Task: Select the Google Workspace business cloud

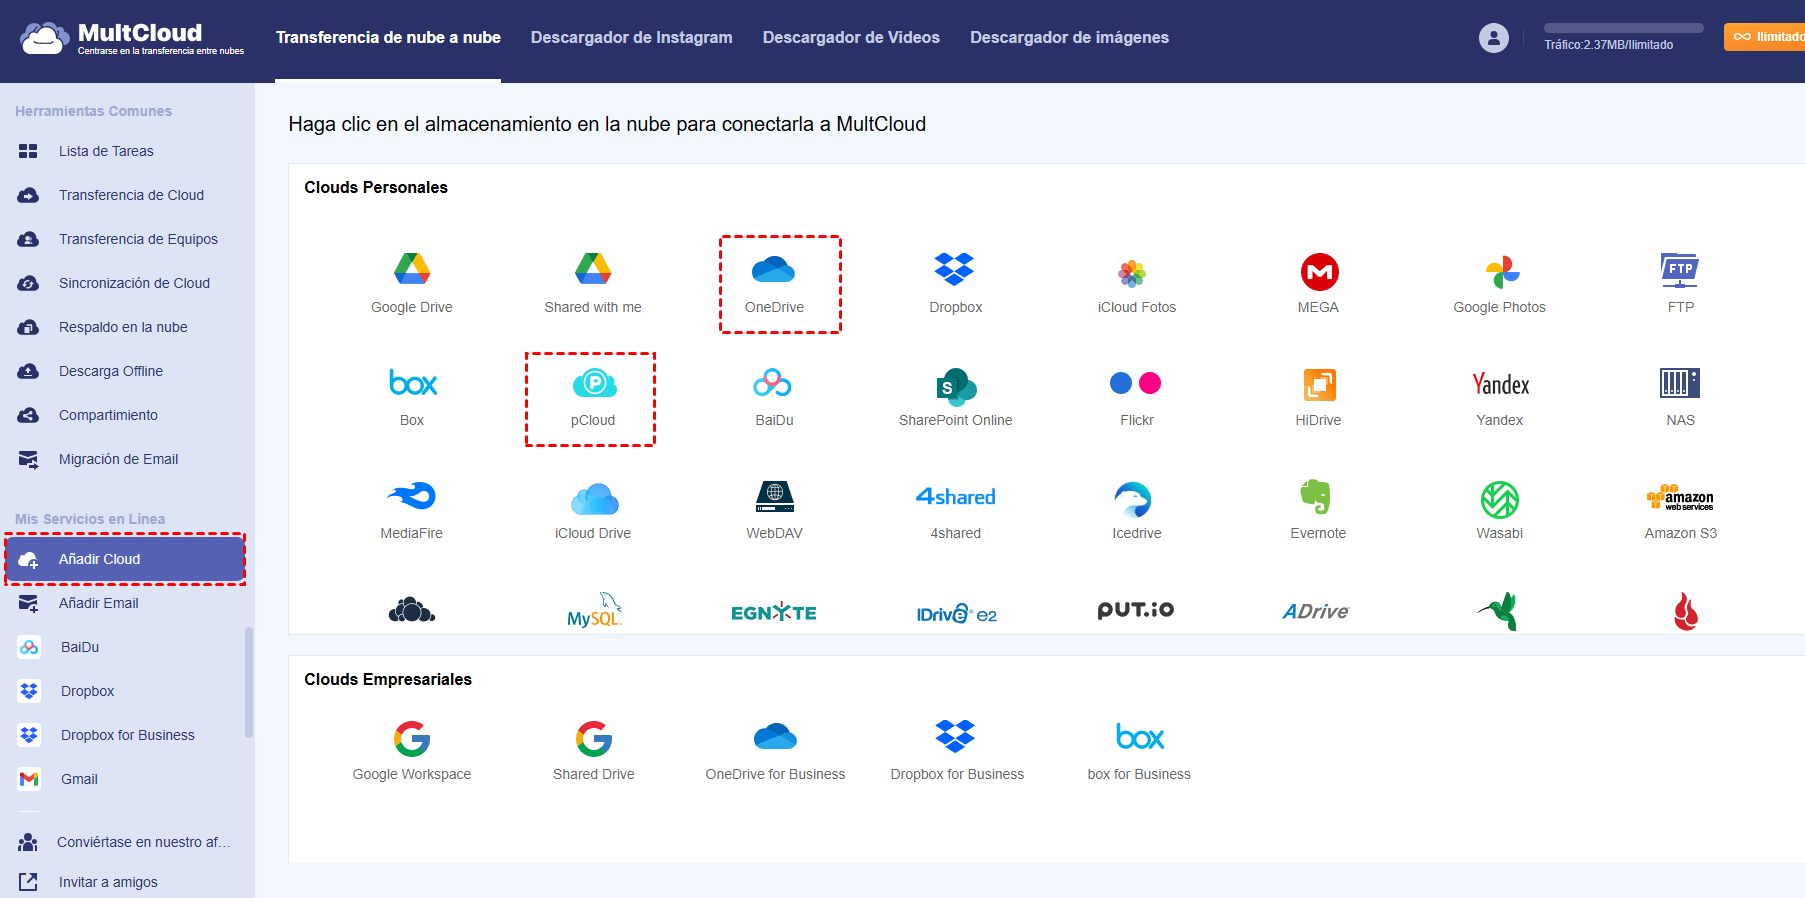Action: pos(412,740)
